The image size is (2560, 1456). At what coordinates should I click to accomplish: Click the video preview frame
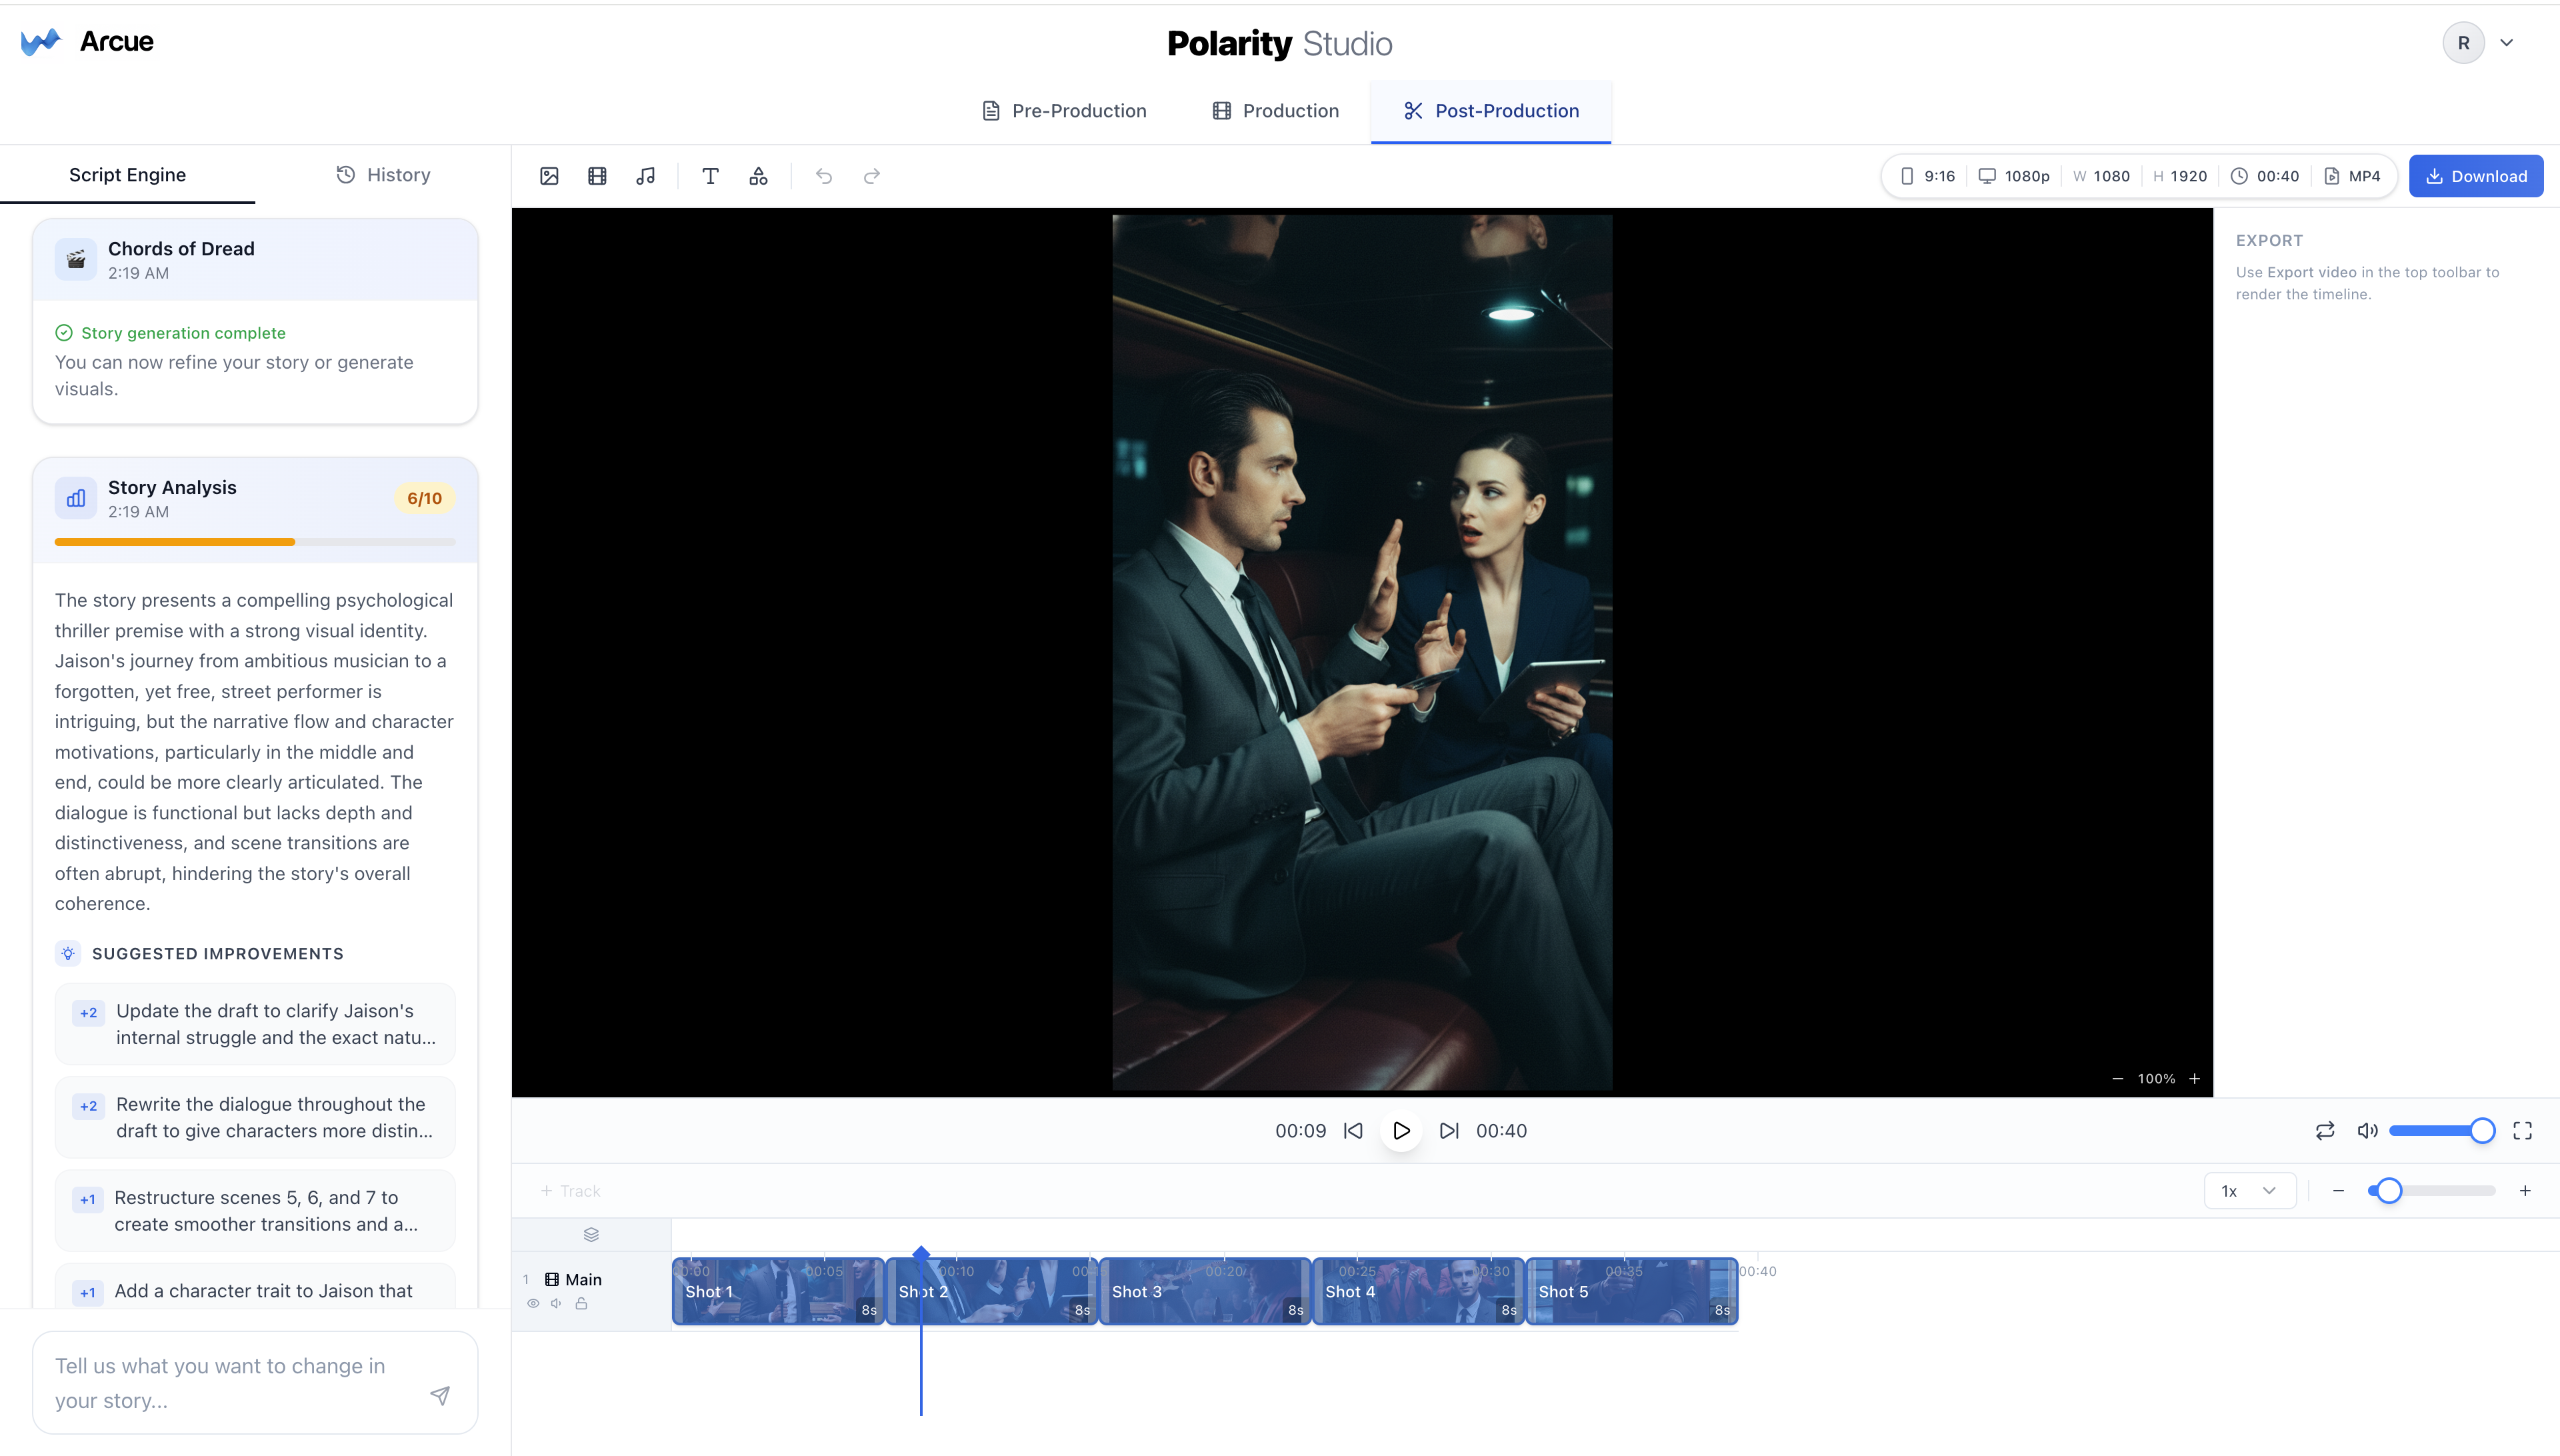click(1362, 652)
